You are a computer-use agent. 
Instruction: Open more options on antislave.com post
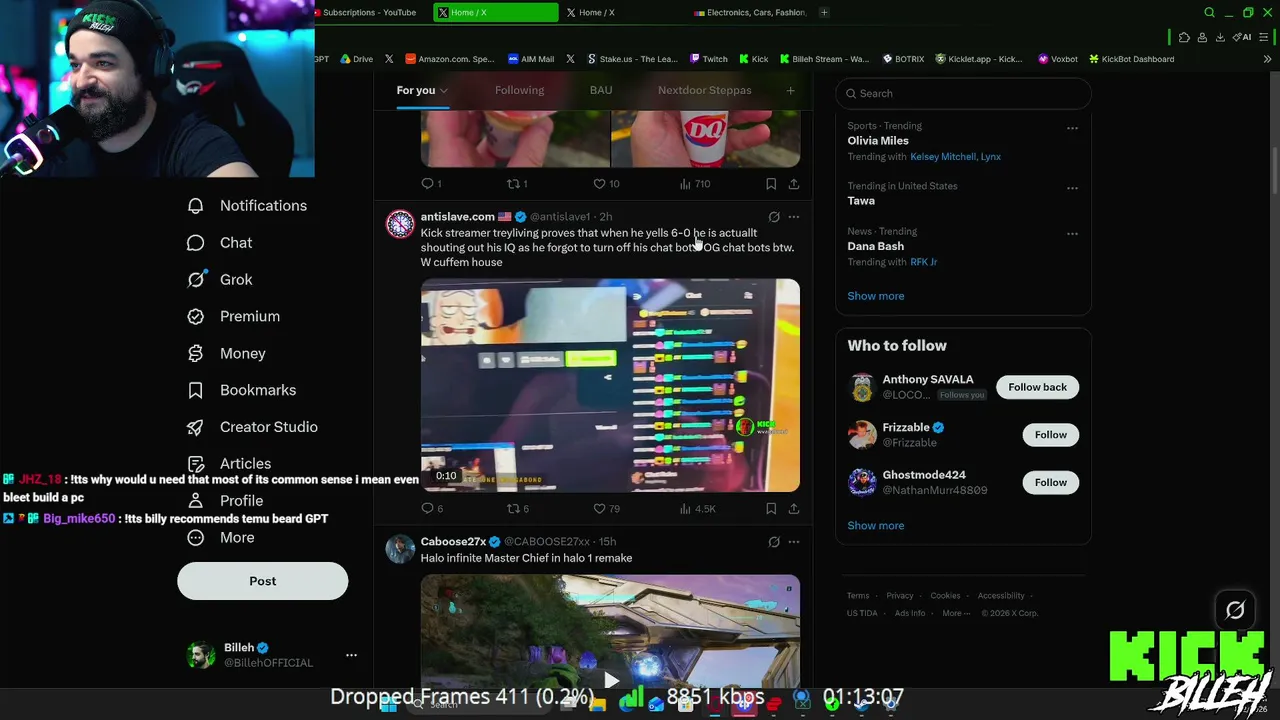794,217
